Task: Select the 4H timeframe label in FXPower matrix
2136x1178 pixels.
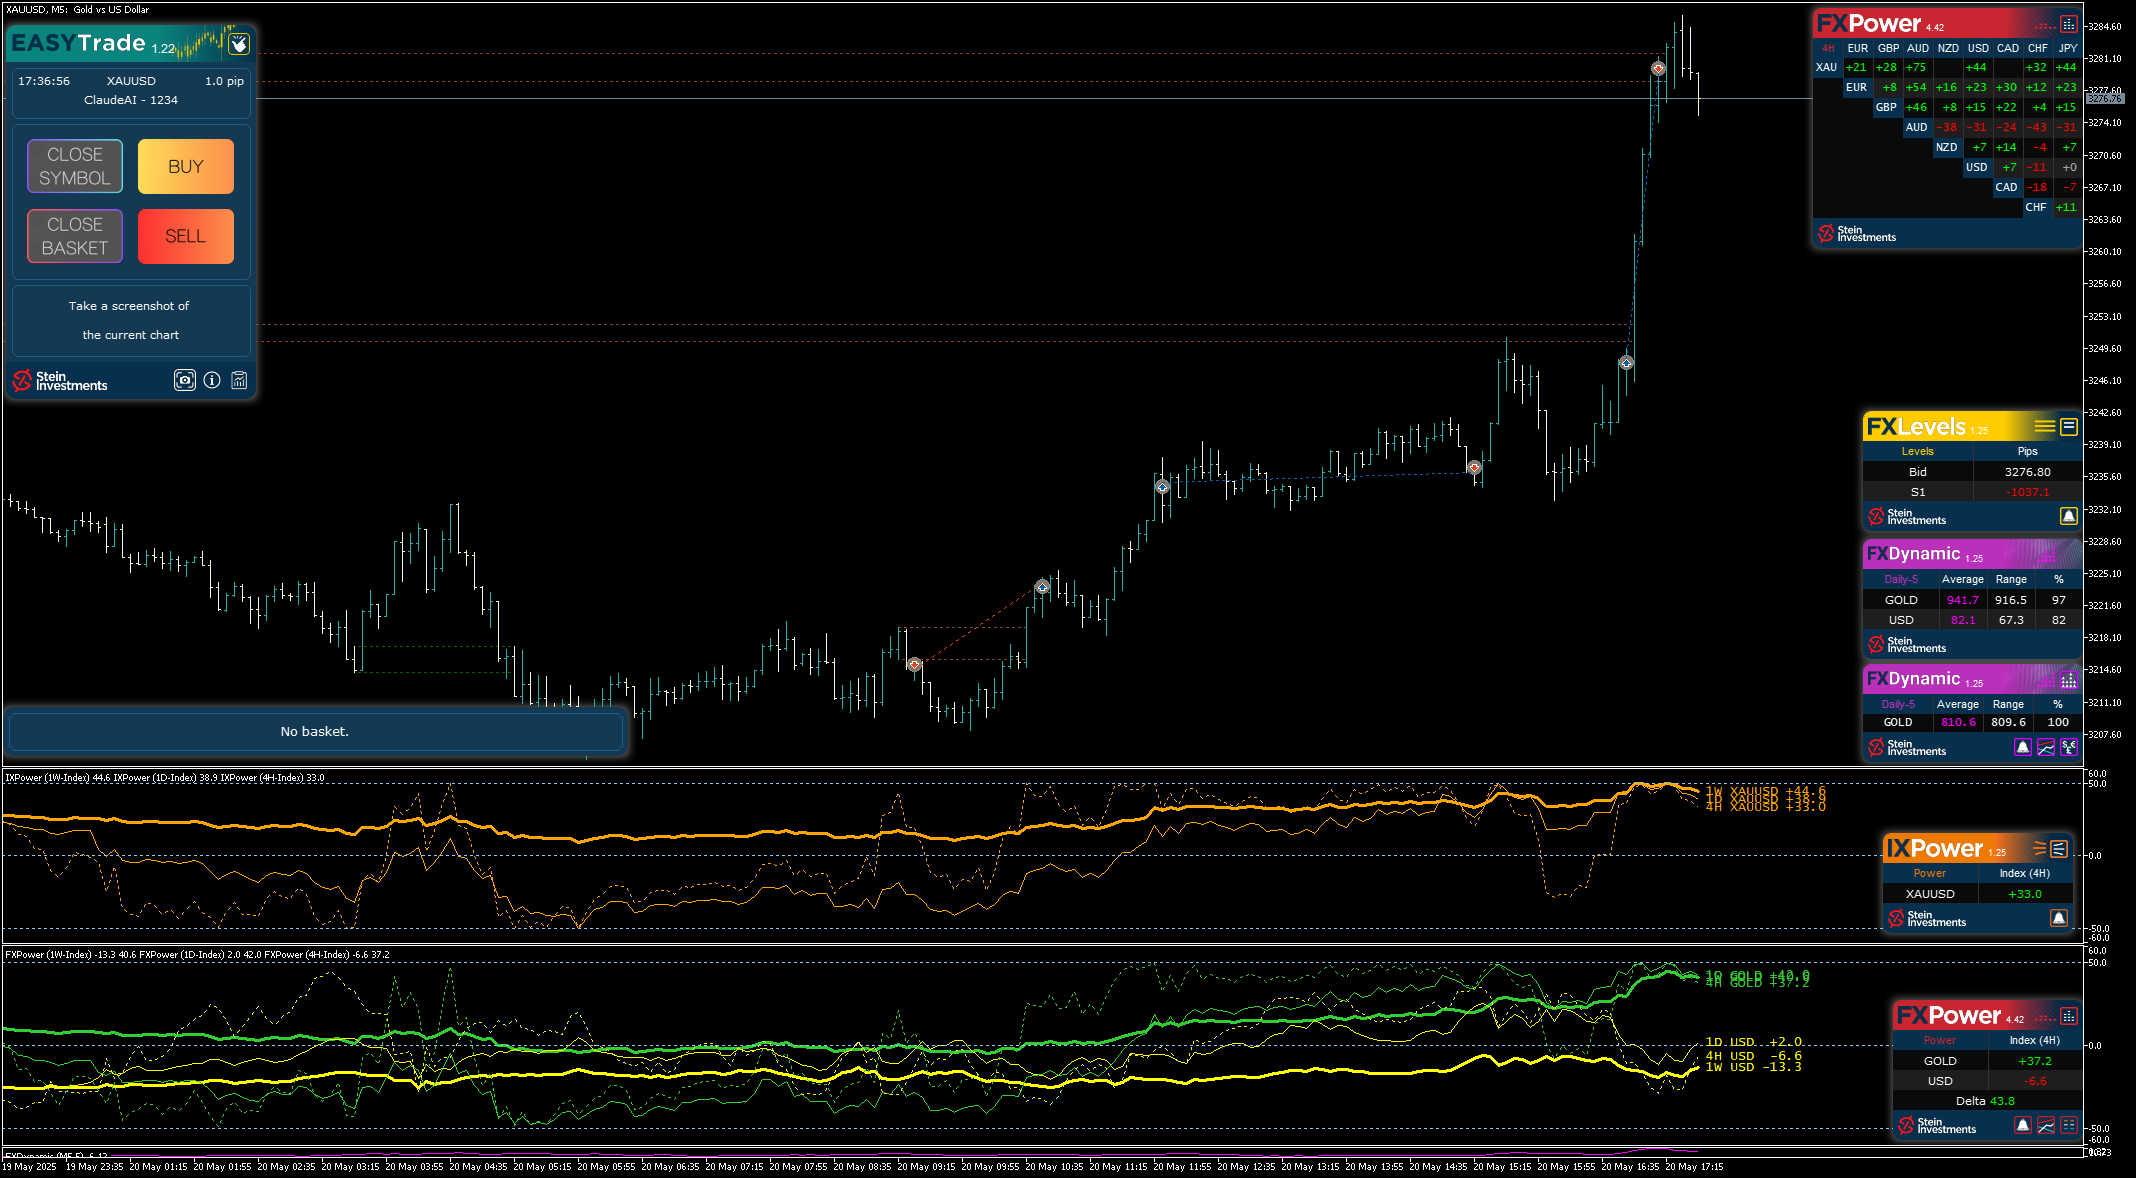Action: coord(1828,48)
